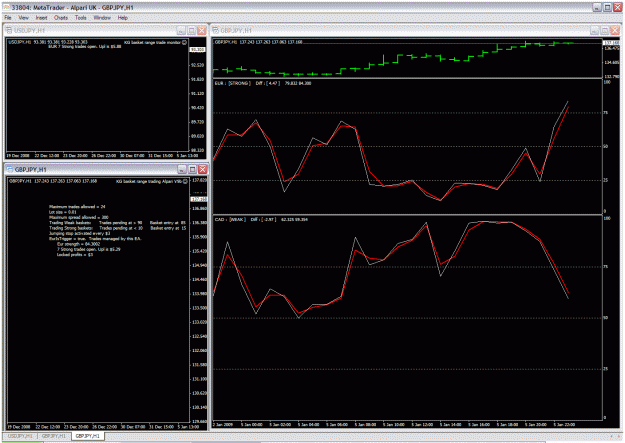Select the active GBPJPY,H1 bottom tab
Viewport: 625px width, 443px height.
tap(88, 436)
